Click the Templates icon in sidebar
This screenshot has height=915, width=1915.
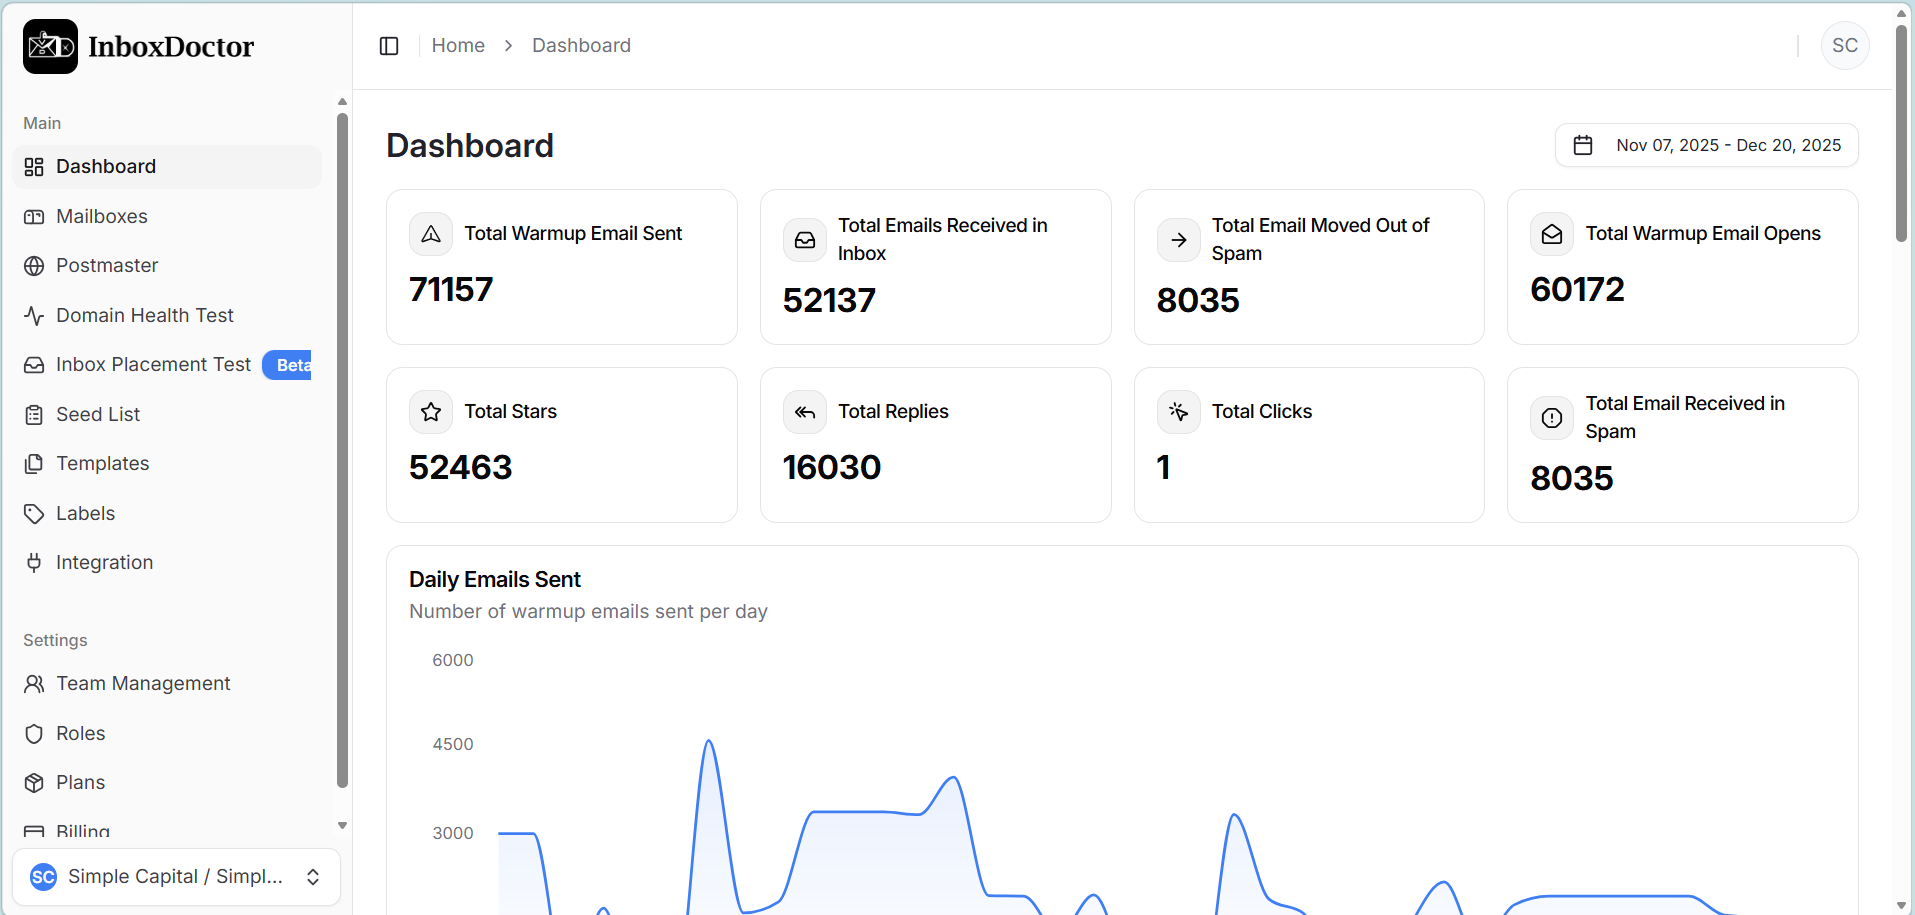(x=34, y=464)
